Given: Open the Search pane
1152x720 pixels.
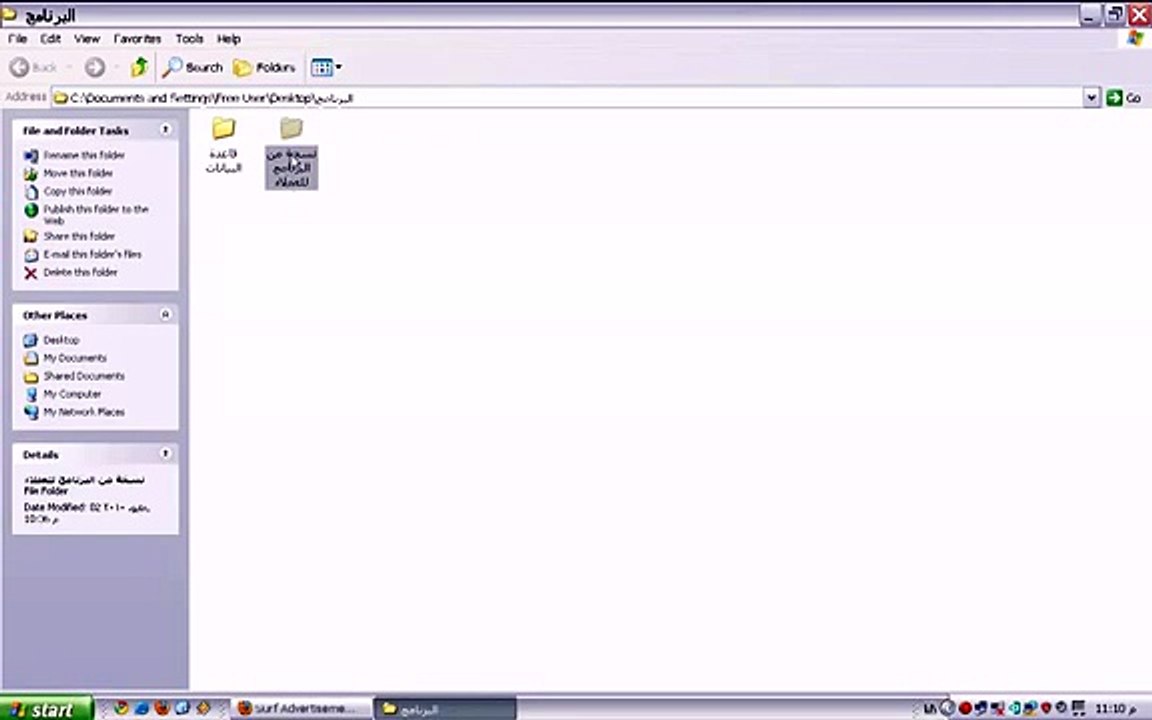Looking at the screenshot, I should pos(193,68).
